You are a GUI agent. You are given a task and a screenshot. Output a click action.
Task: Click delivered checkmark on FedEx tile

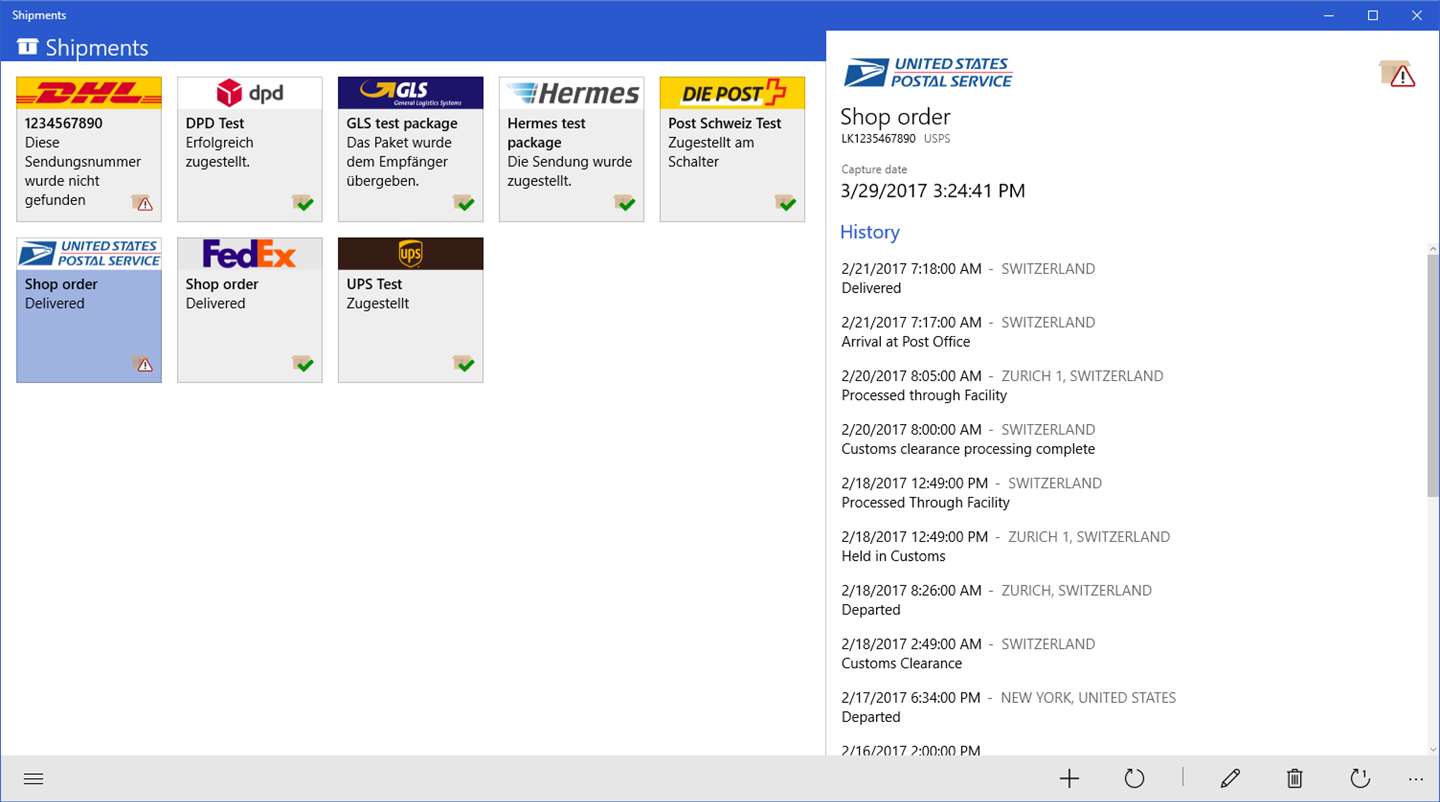(x=303, y=364)
